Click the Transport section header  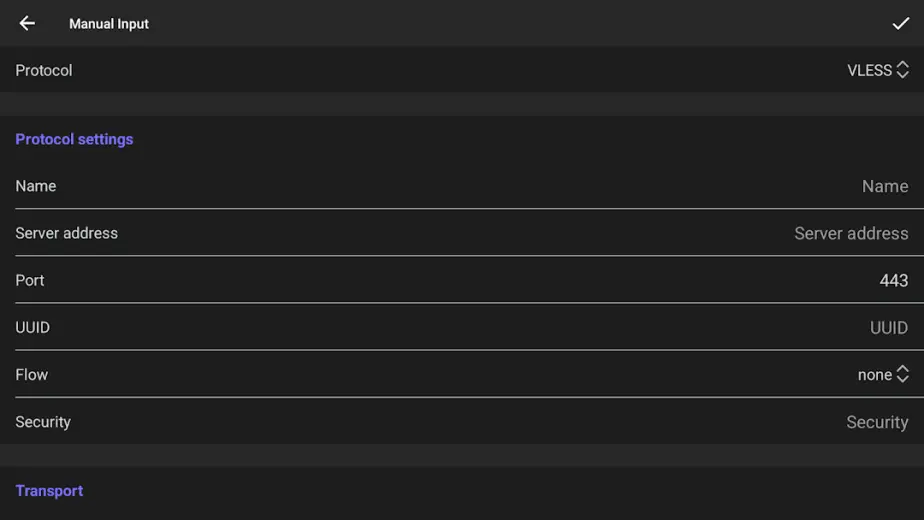click(49, 491)
